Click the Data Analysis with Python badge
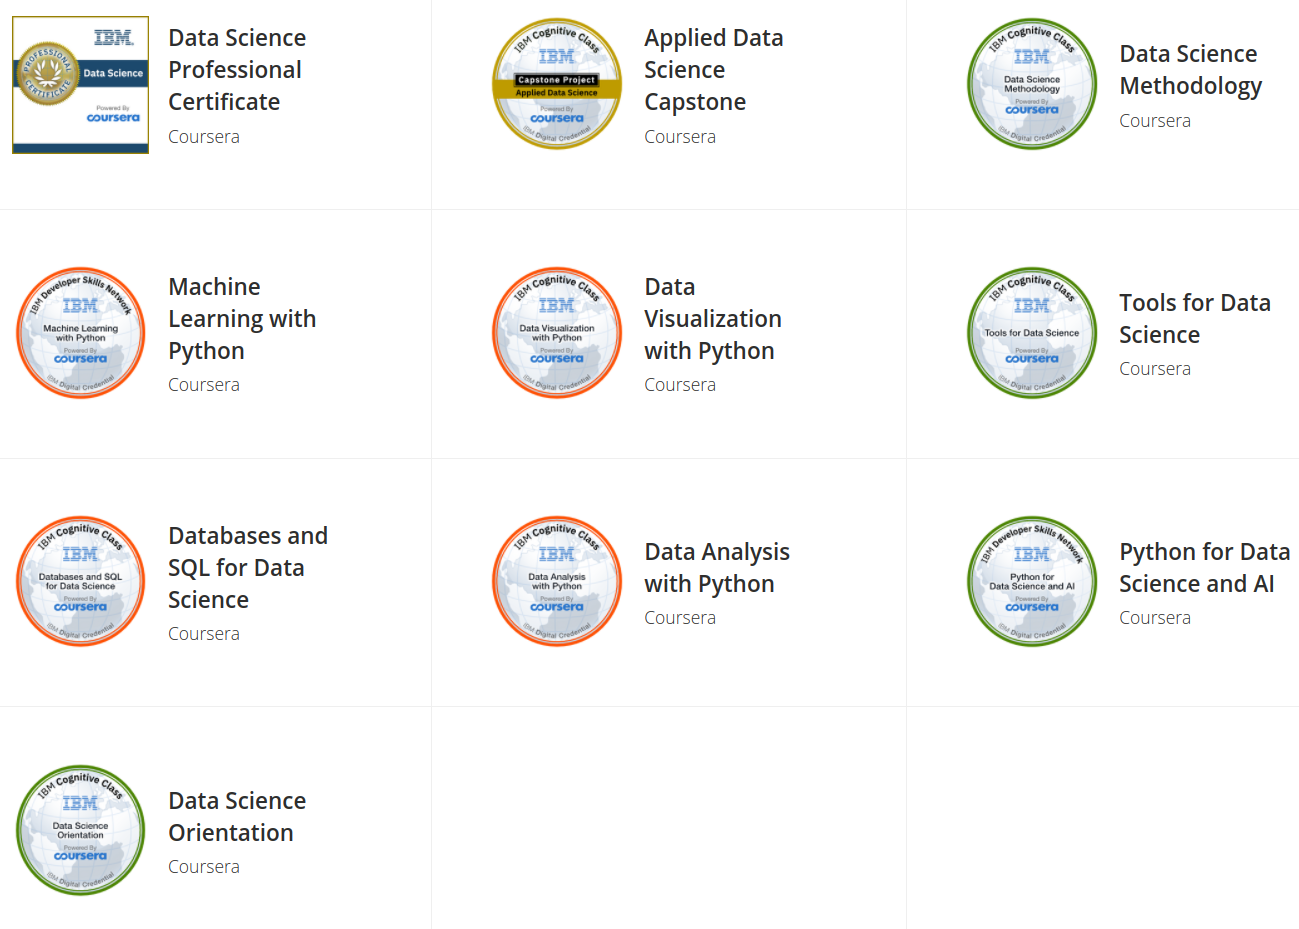1299x929 pixels. click(557, 581)
